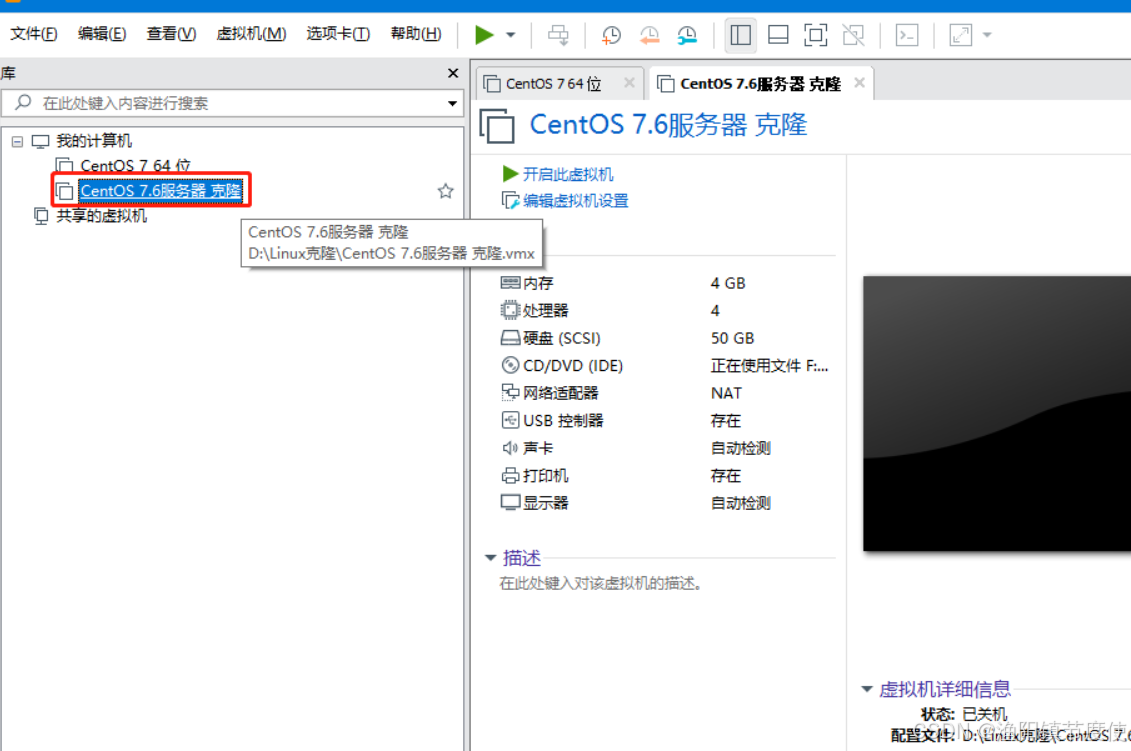1131x751 pixels.
Task: Open the 帮助(H) menu
Action: point(415,34)
